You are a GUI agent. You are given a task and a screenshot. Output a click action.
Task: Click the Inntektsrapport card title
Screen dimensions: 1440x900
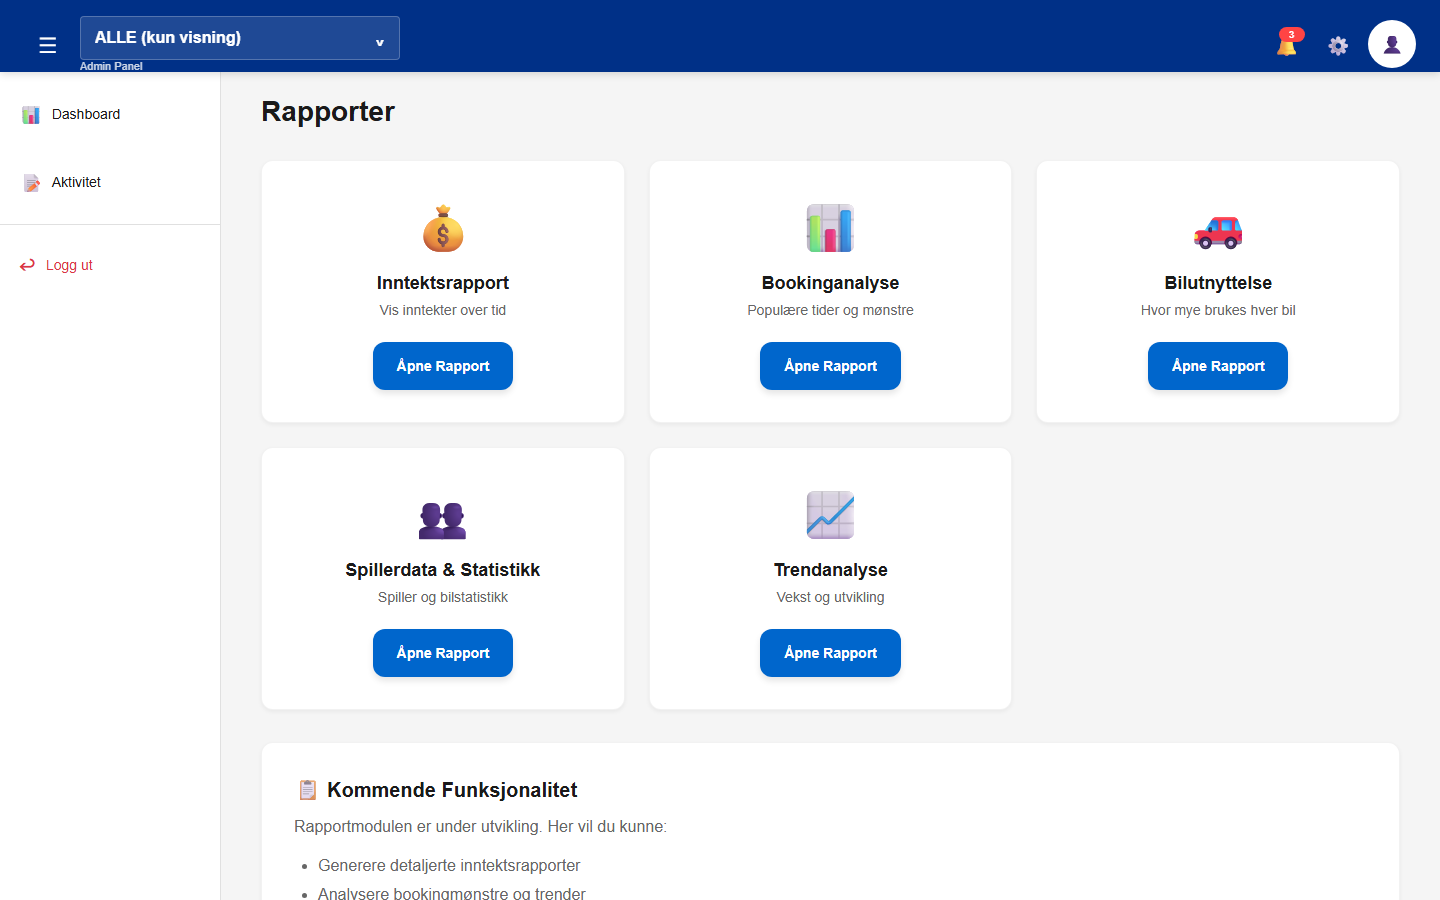tap(443, 283)
